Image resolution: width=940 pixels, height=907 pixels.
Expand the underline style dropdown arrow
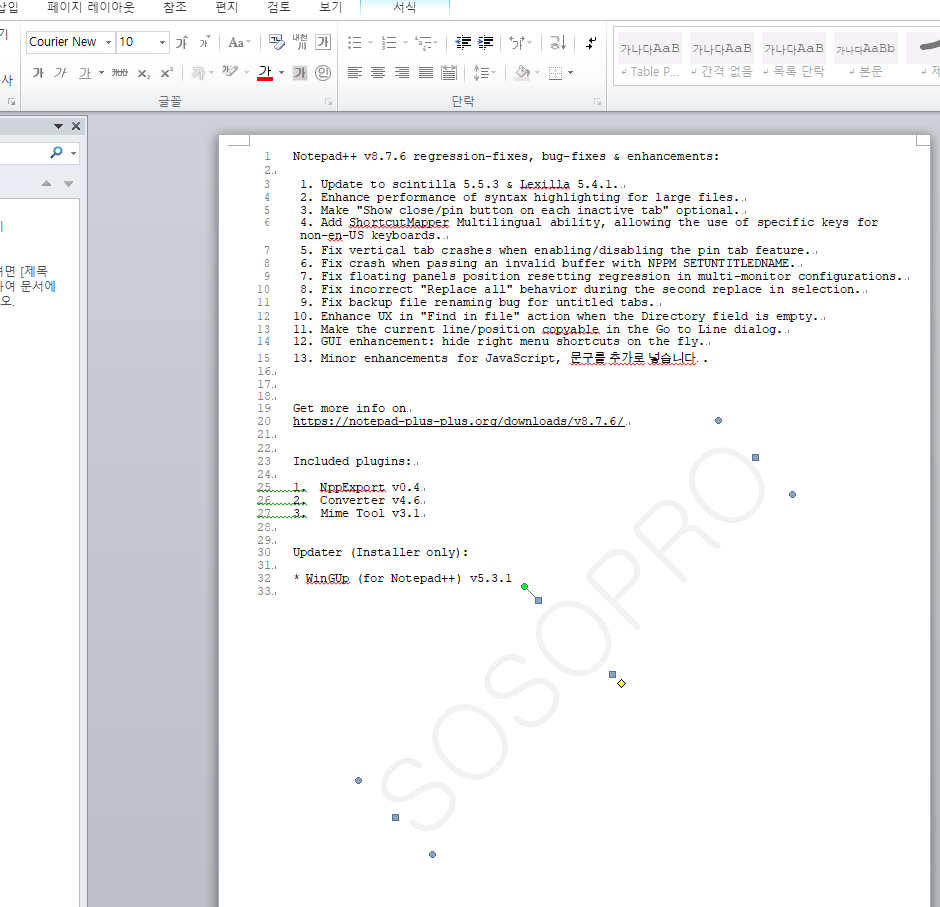tap(101, 73)
